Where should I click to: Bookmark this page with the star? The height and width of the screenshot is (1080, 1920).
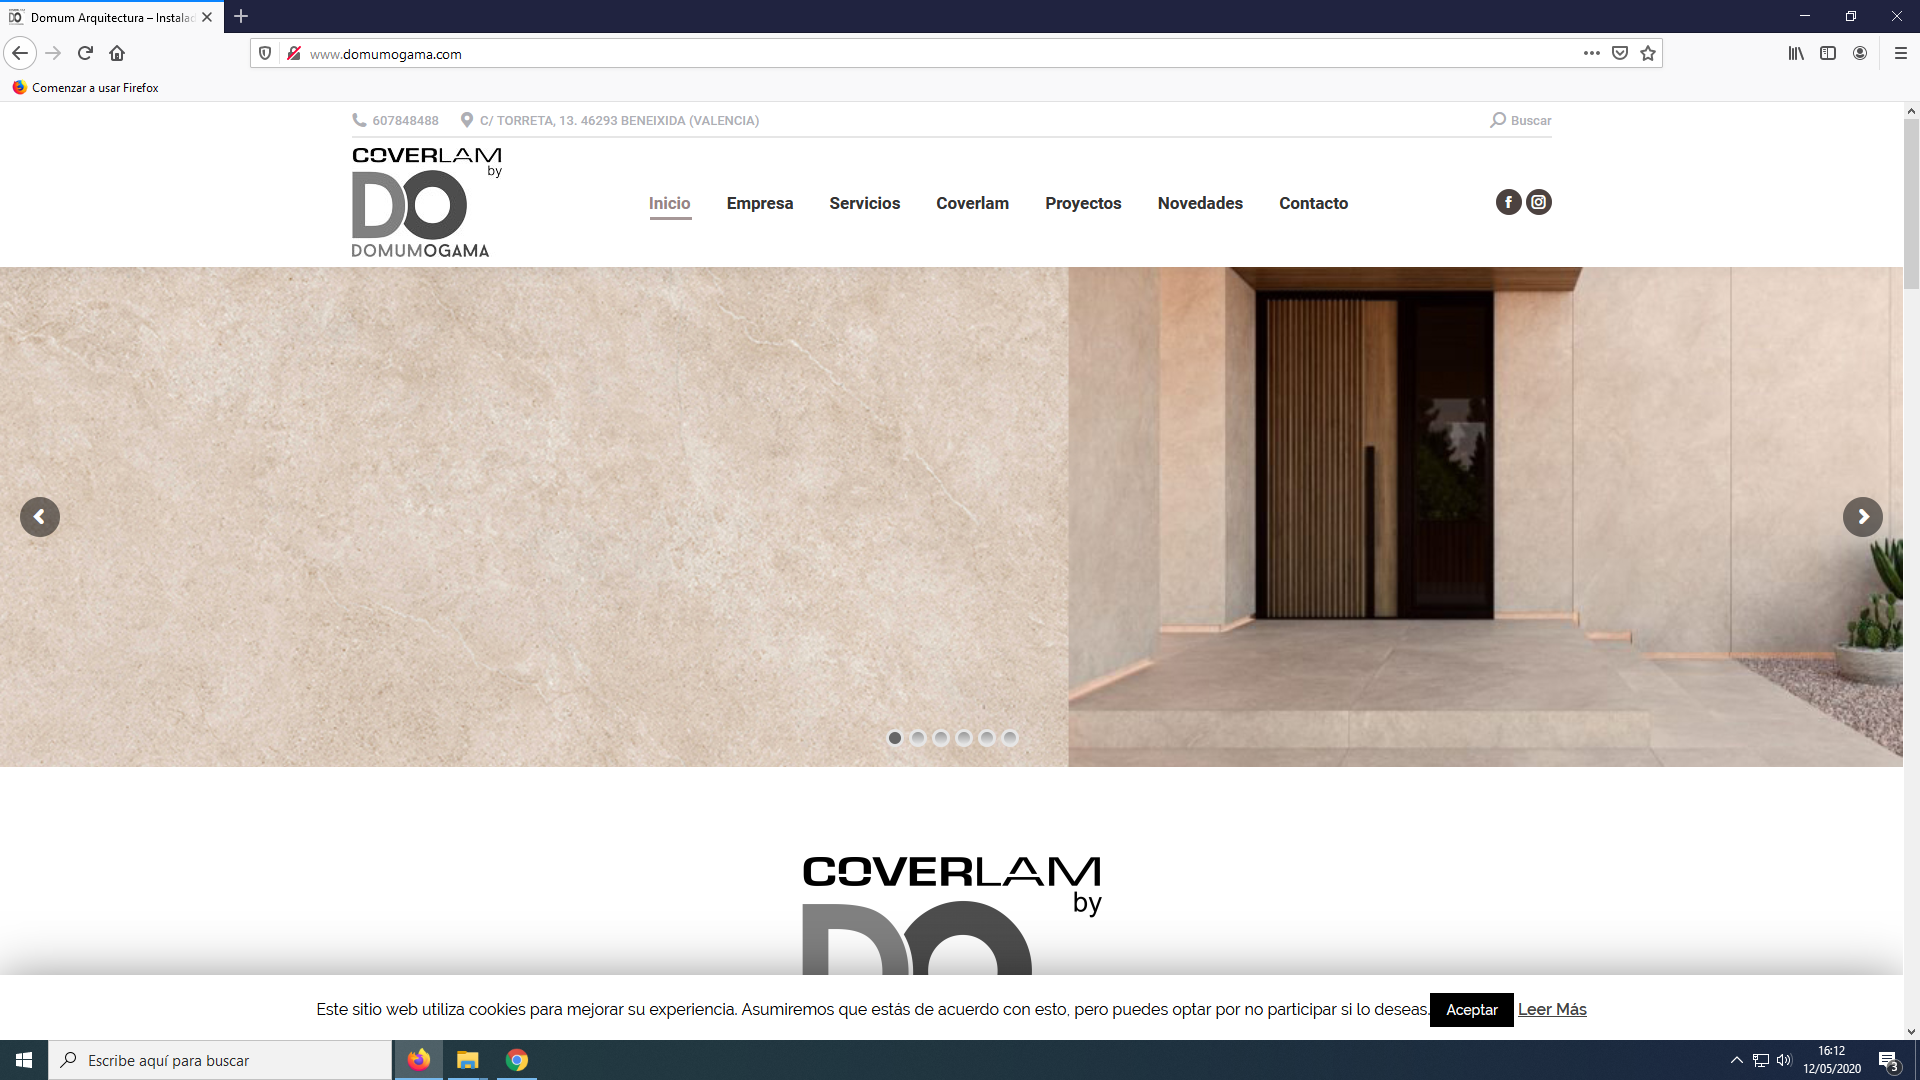point(1648,53)
